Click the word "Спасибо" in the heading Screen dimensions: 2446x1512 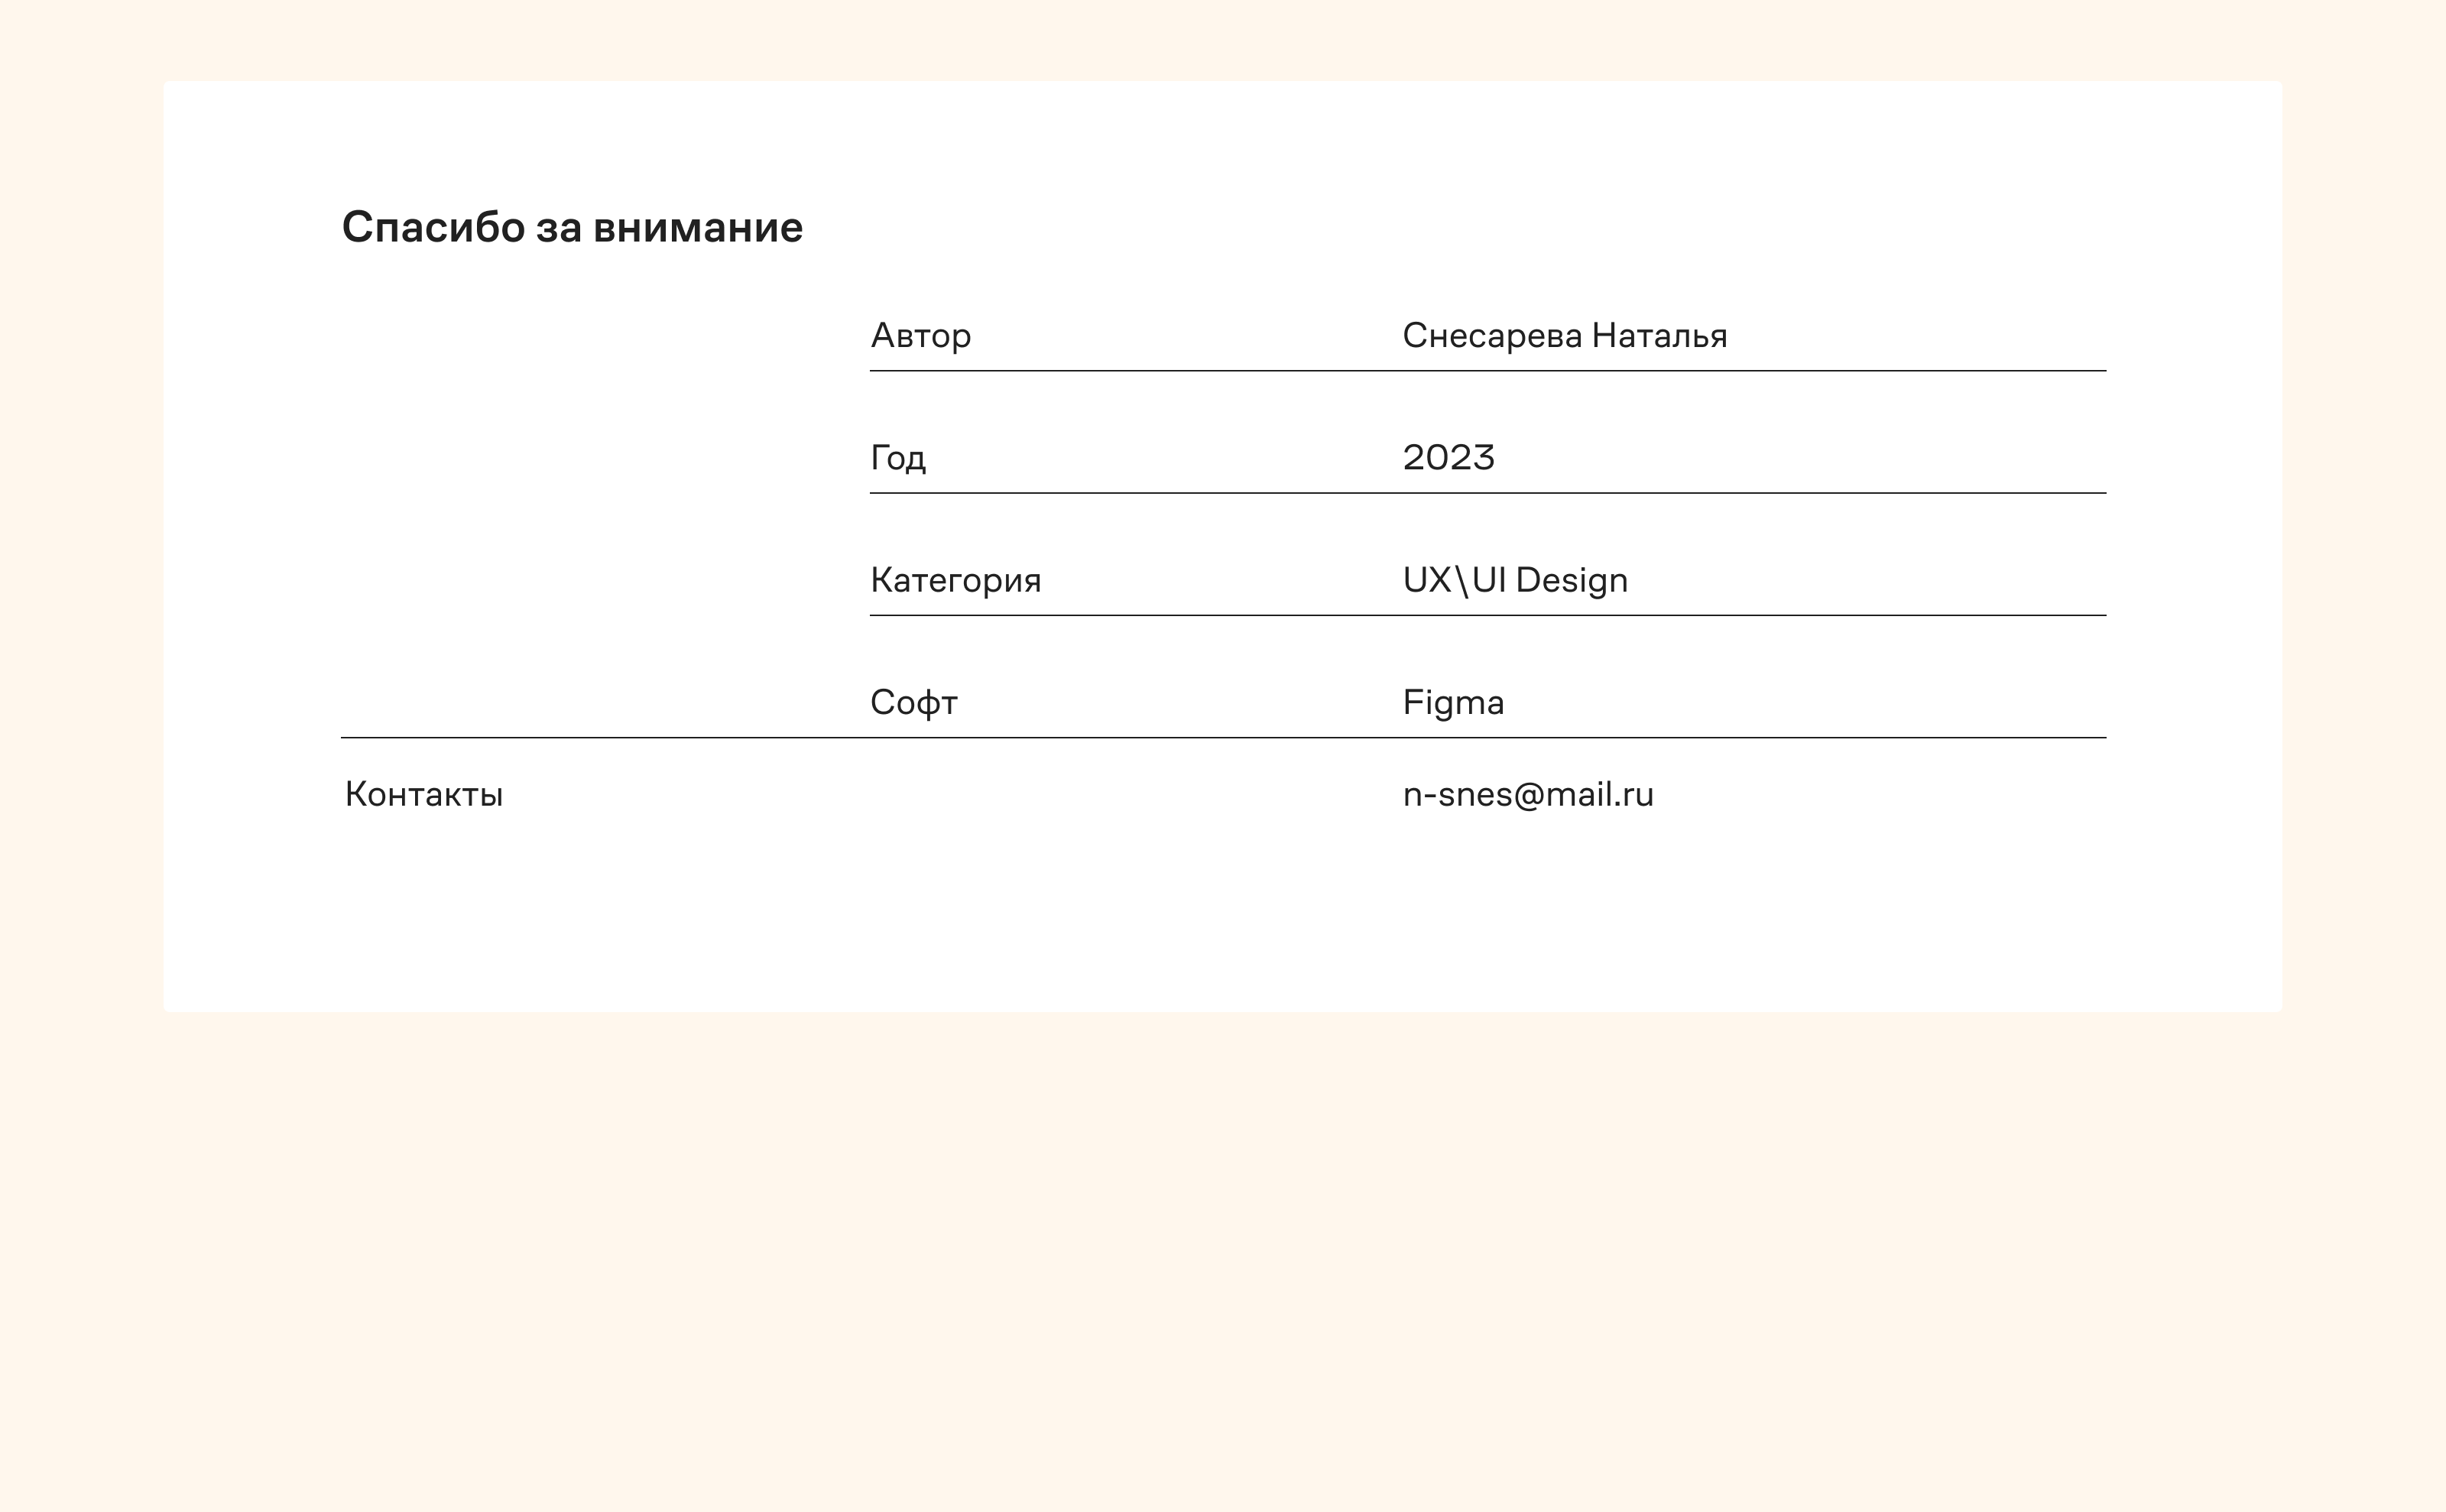tap(433, 228)
